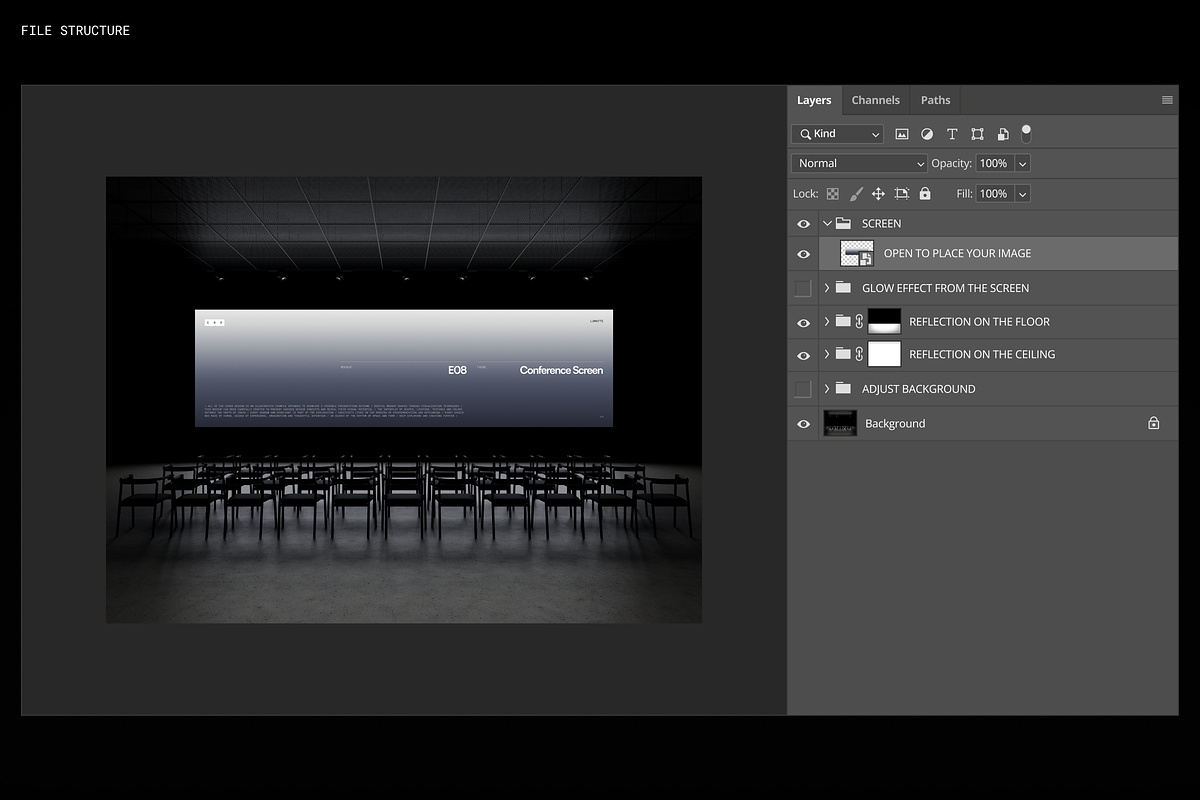Switch to the Channels tab

tap(876, 100)
